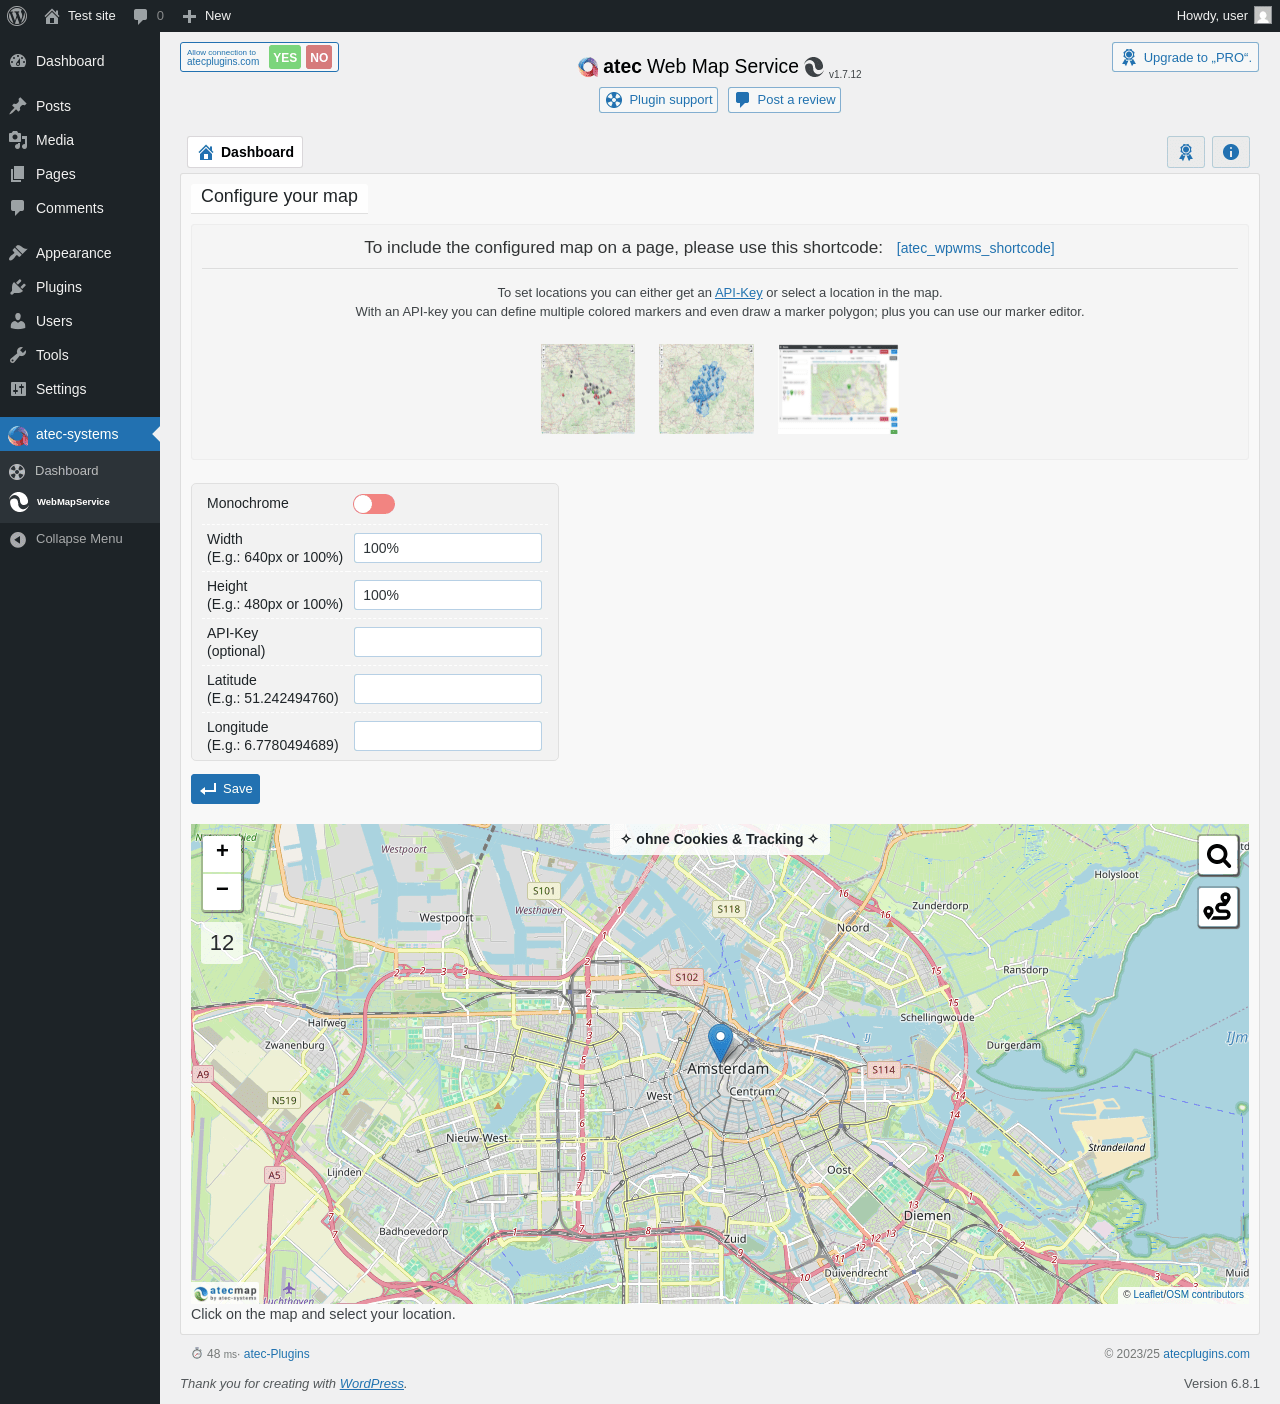Open the map search tool
The height and width of the screenshot is (1404, 1280).
tap(1218, 856)
